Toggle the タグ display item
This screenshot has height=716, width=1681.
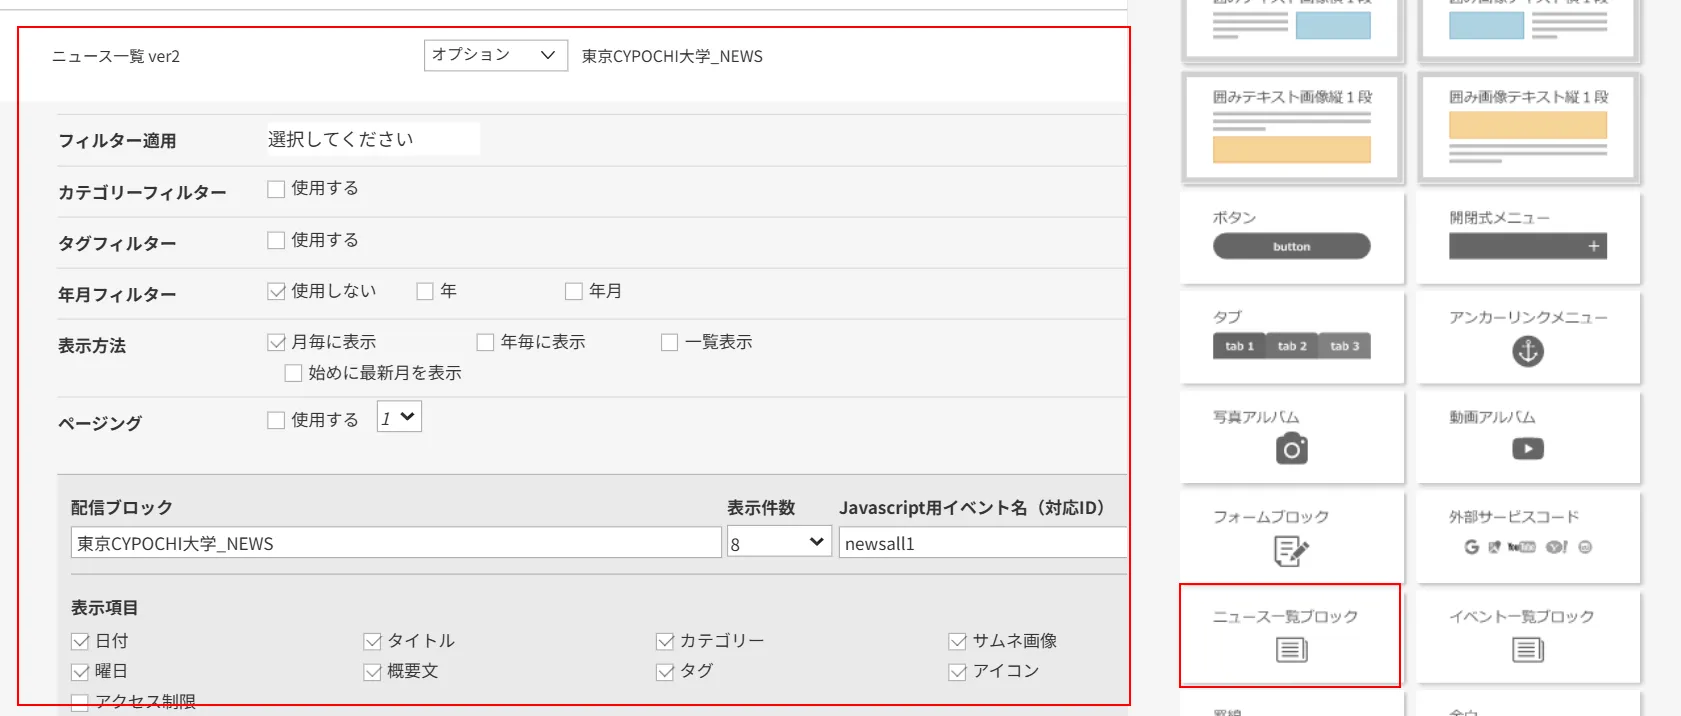click(x=665, y=672)
